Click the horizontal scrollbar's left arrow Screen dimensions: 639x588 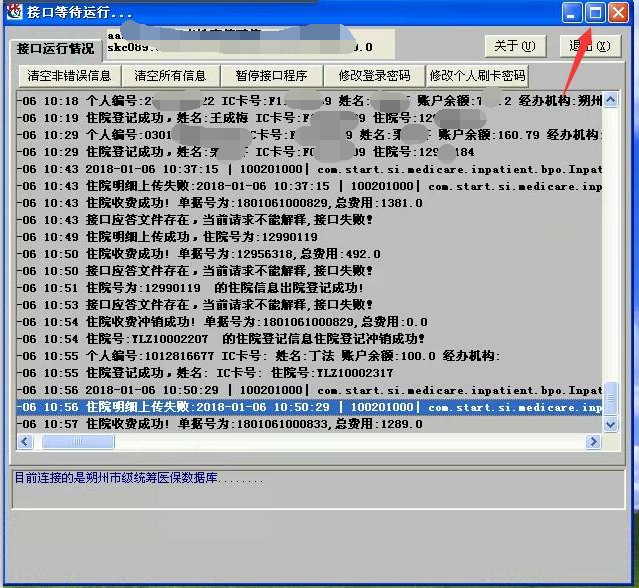tap(25, 441)
